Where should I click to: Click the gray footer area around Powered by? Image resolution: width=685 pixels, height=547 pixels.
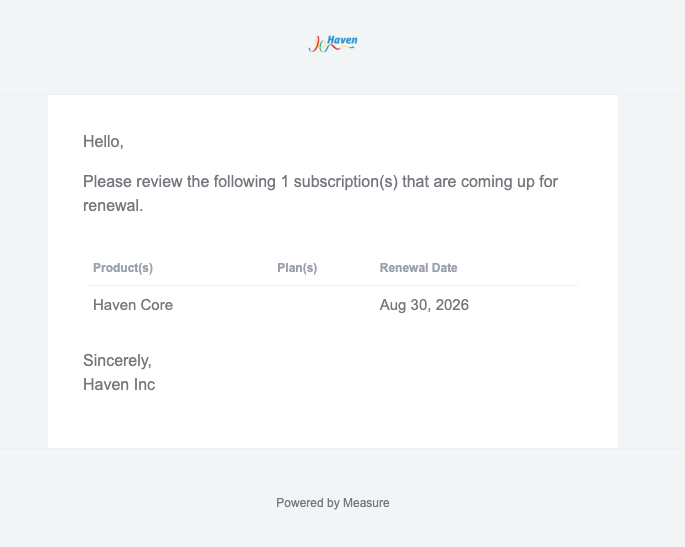tap(342, 498)
